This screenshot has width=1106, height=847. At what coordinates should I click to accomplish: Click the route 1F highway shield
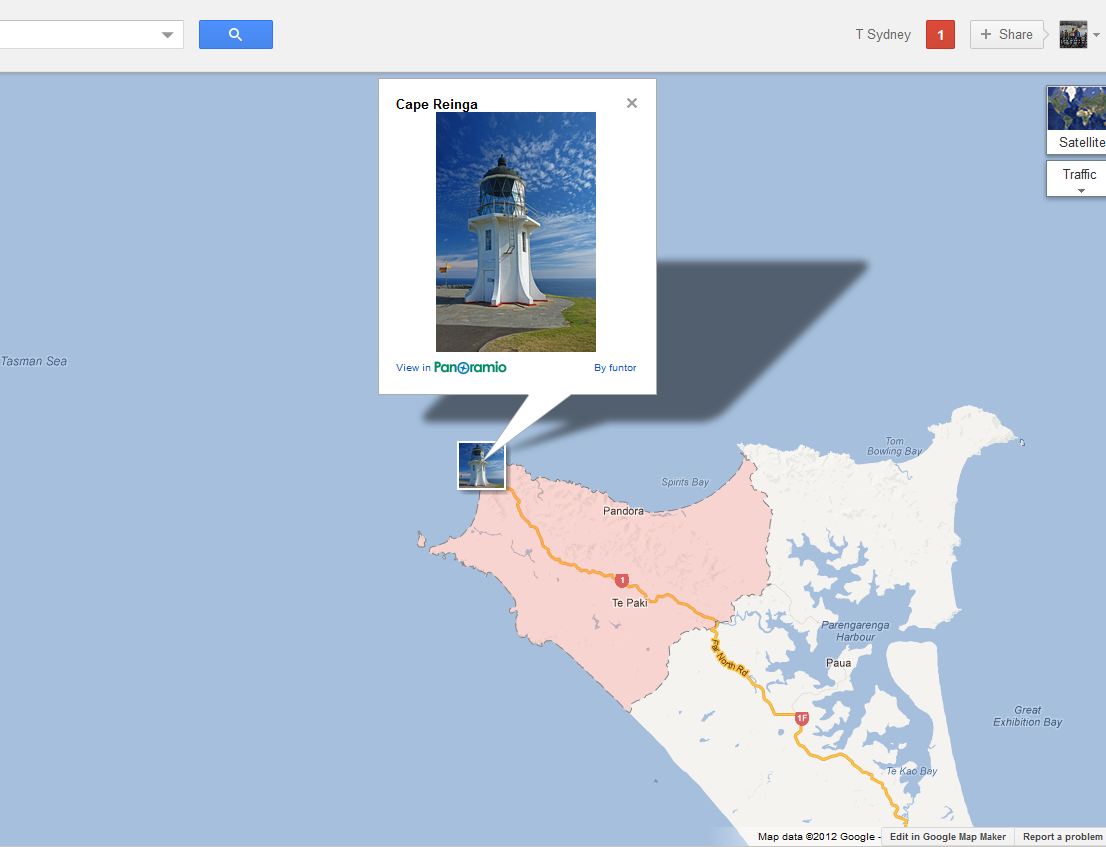coord(802,719)
